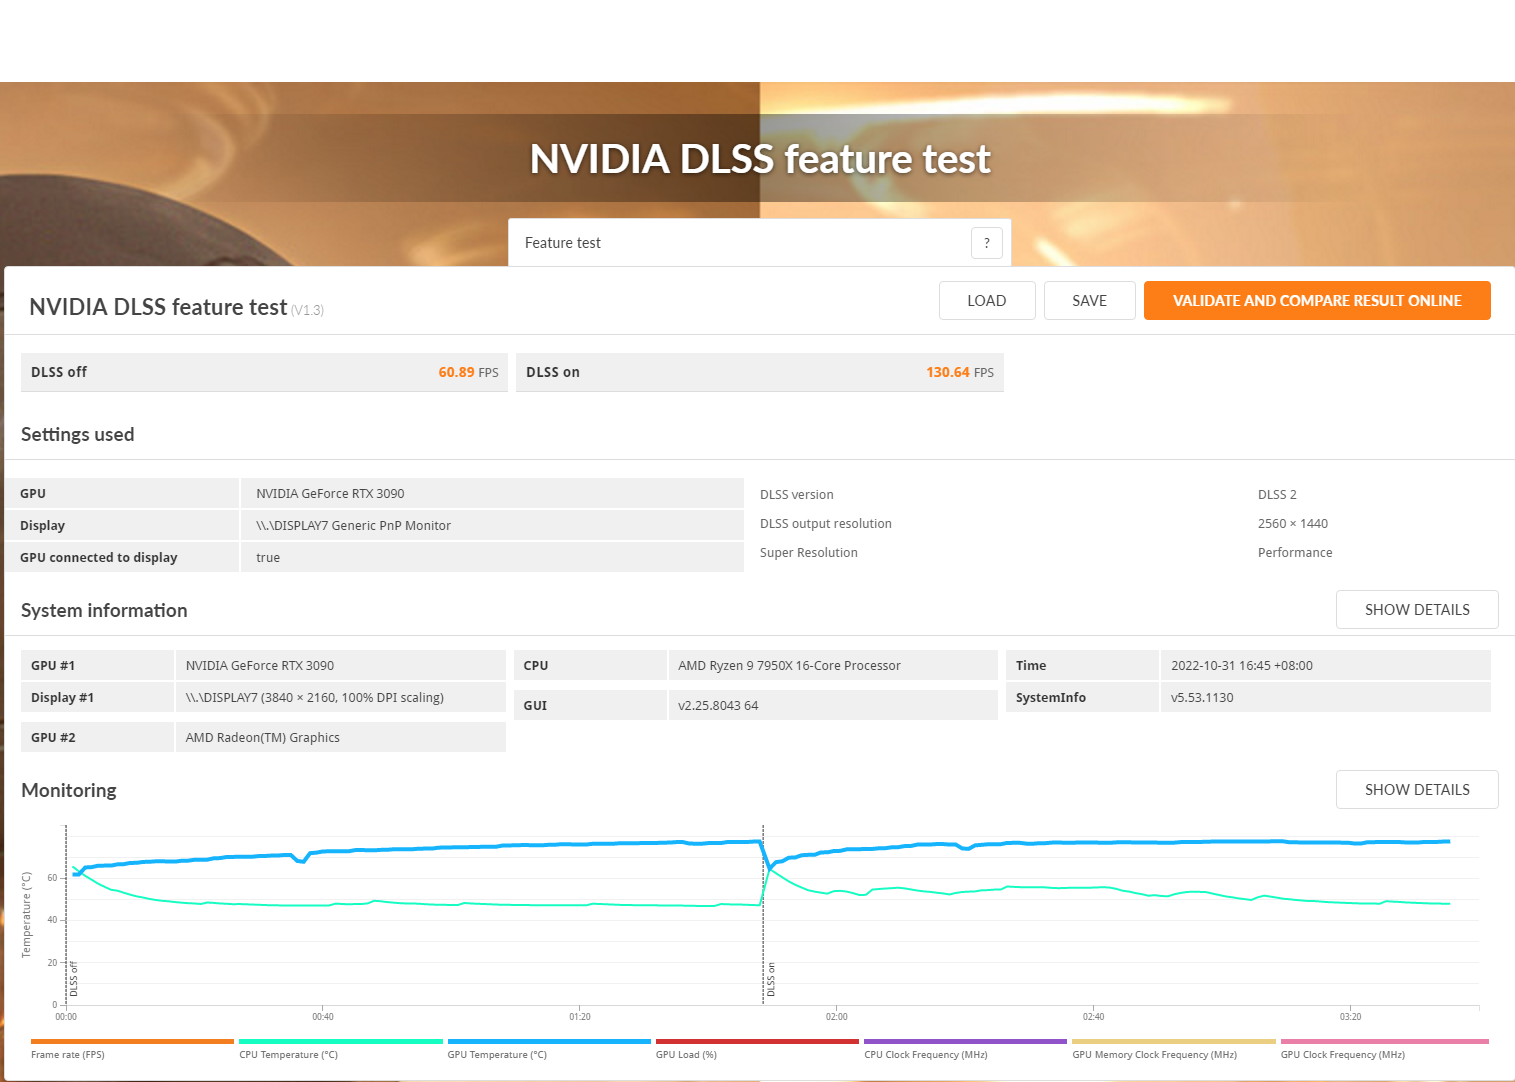Screen dimensions: 1515x1082
Task: Toggle GPU Load (%) legend entry
Action: pyautogui.click(x=757, y=1050)
